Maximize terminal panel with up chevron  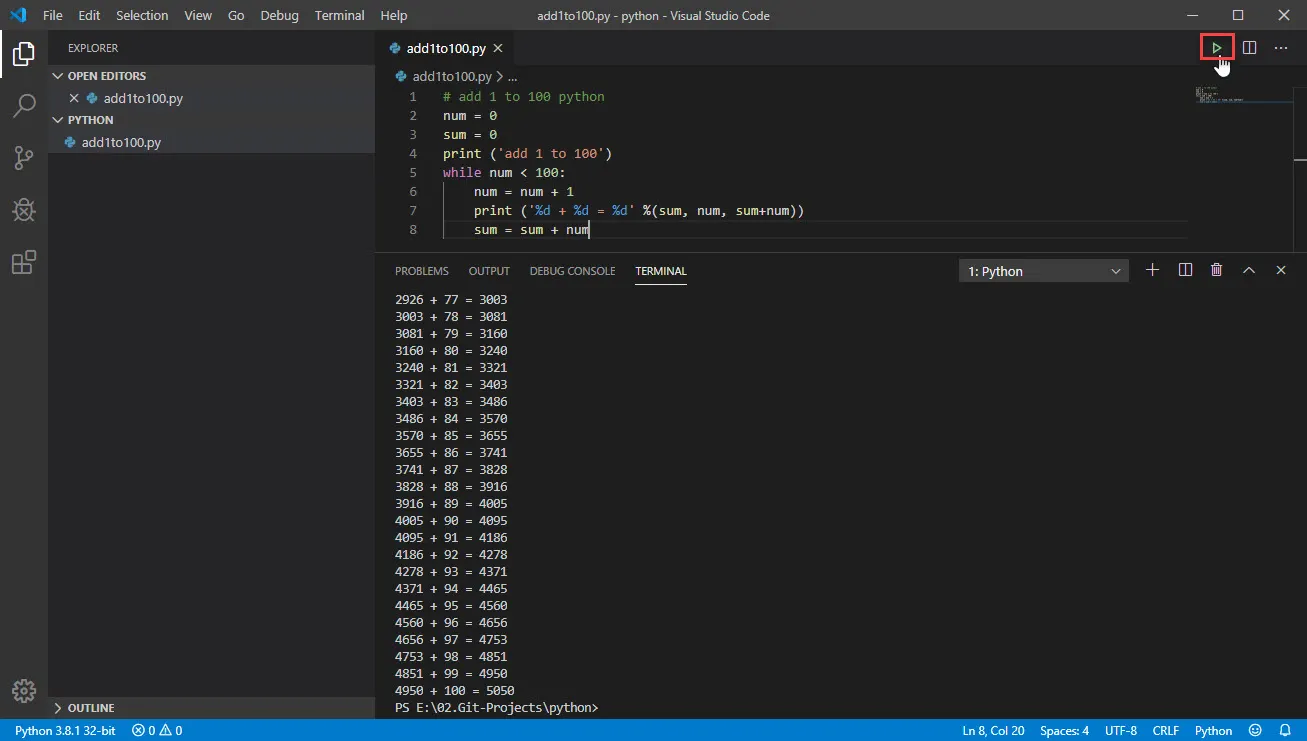1248,270
